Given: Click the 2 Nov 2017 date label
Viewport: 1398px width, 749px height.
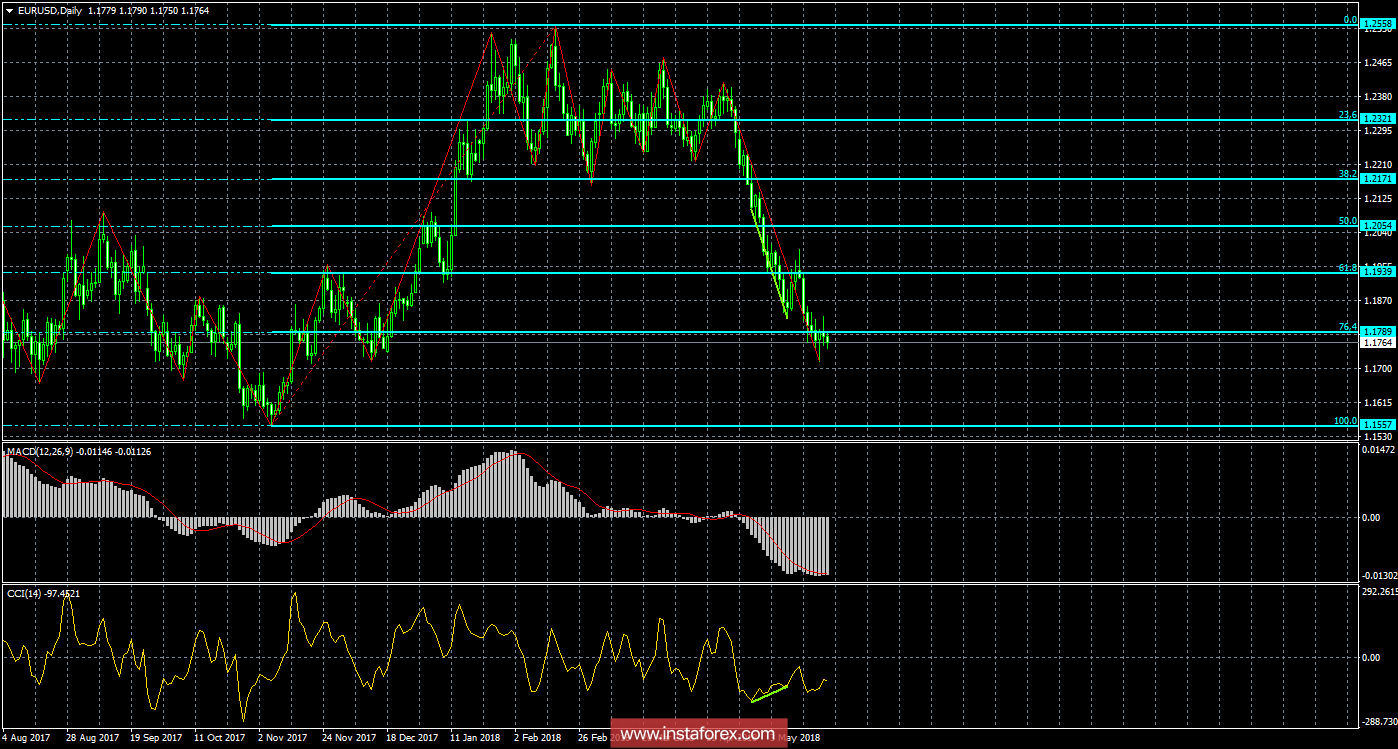Looking at the screenshot, I should (282, 738).
